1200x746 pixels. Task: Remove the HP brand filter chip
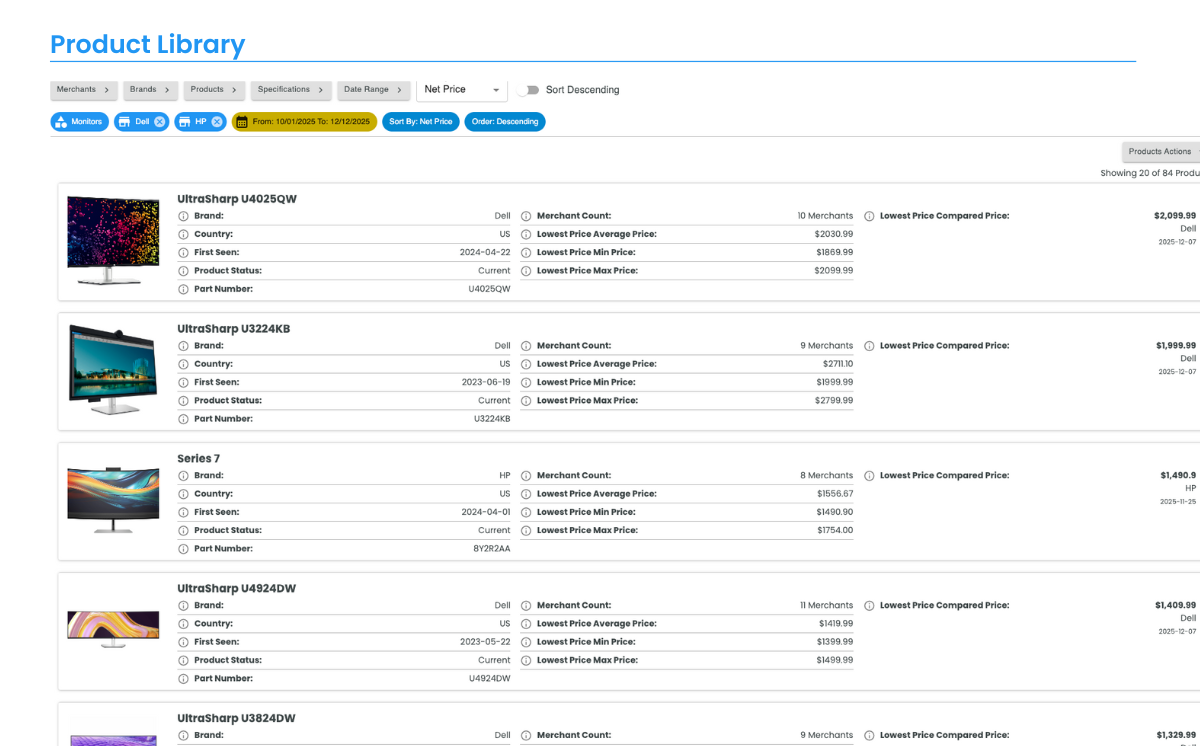point(217,122)
